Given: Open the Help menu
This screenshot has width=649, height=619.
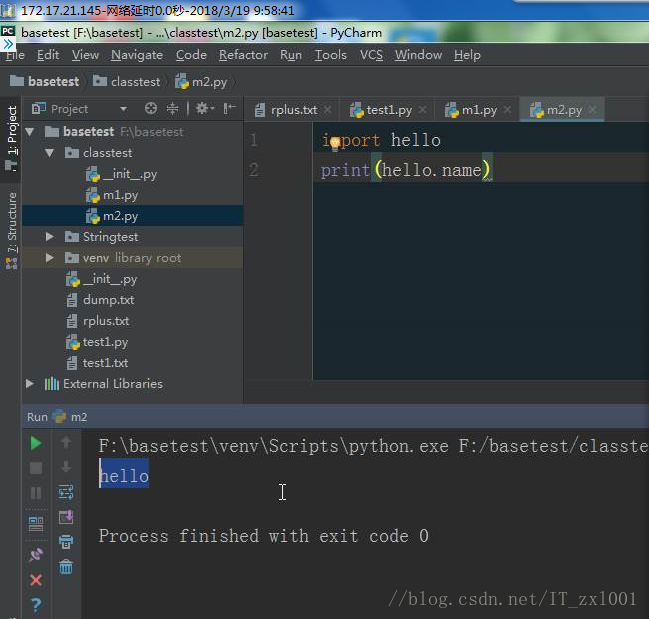Looking at the screenshot, I should point(467,55).
